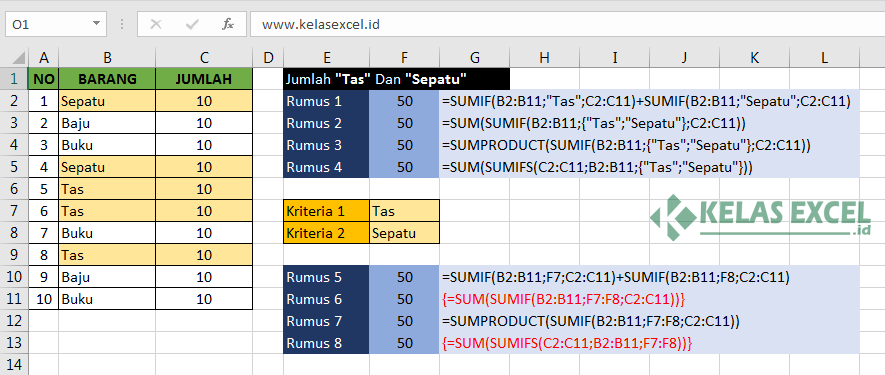Select cell B3 containing Baju

coord(107,123)
